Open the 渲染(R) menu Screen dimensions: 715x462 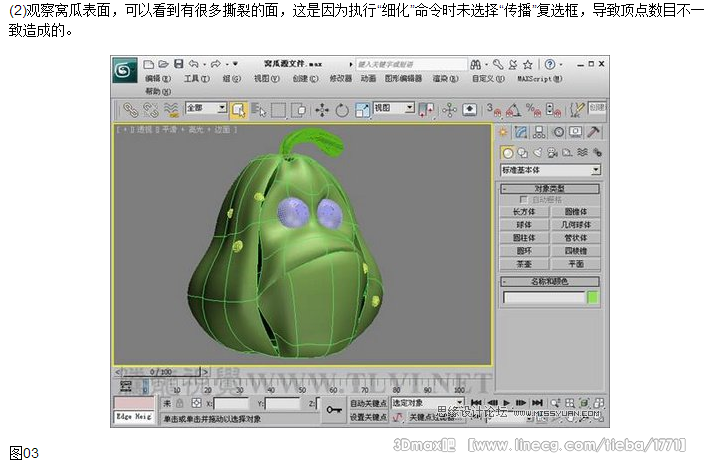(x=445, y=79)
